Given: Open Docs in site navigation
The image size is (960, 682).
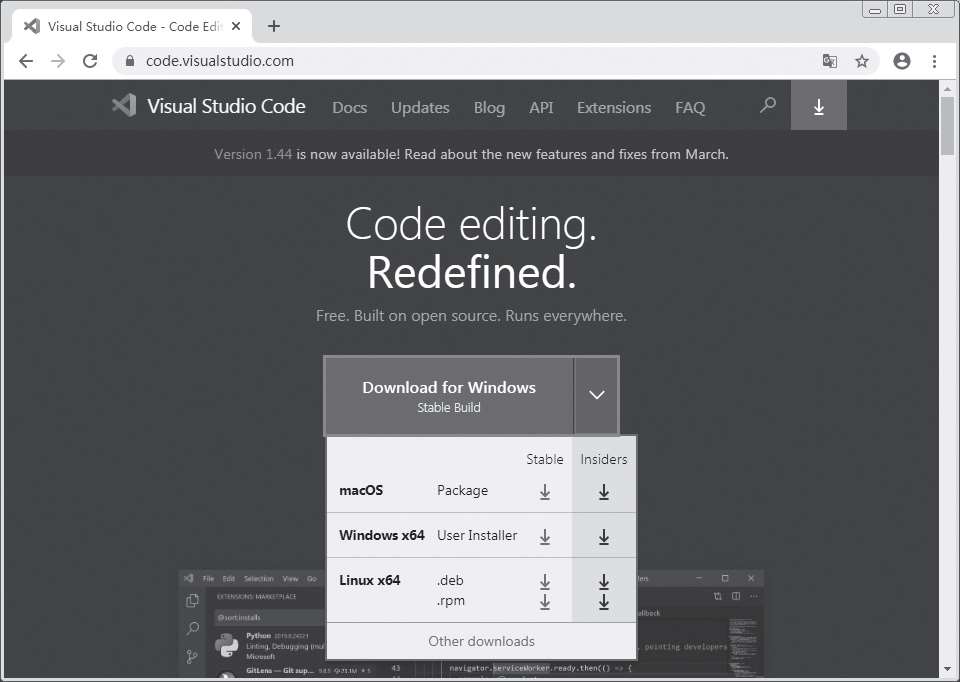Looking at the screenshot, I should tap(350, 108).
